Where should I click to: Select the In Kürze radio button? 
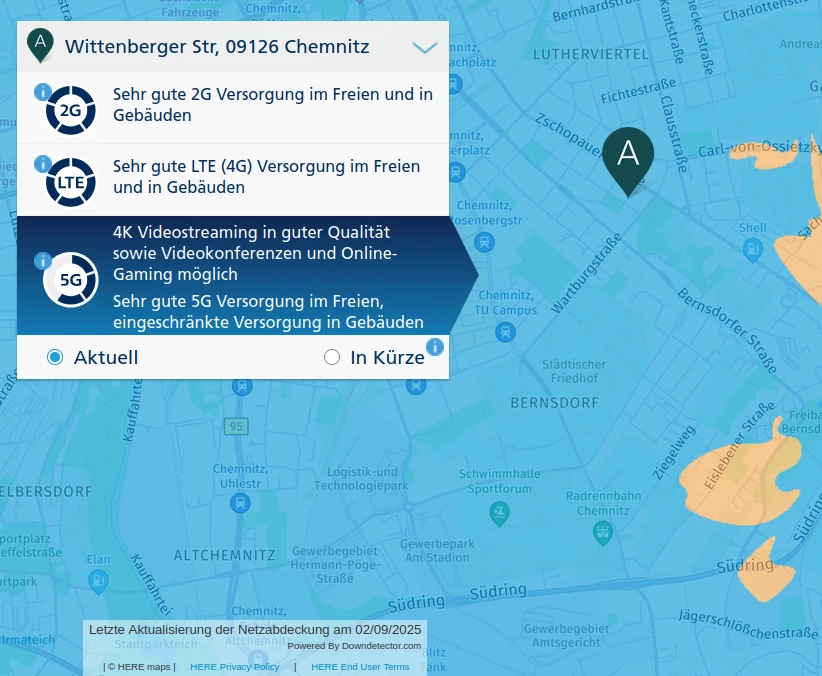pos(332,357)
